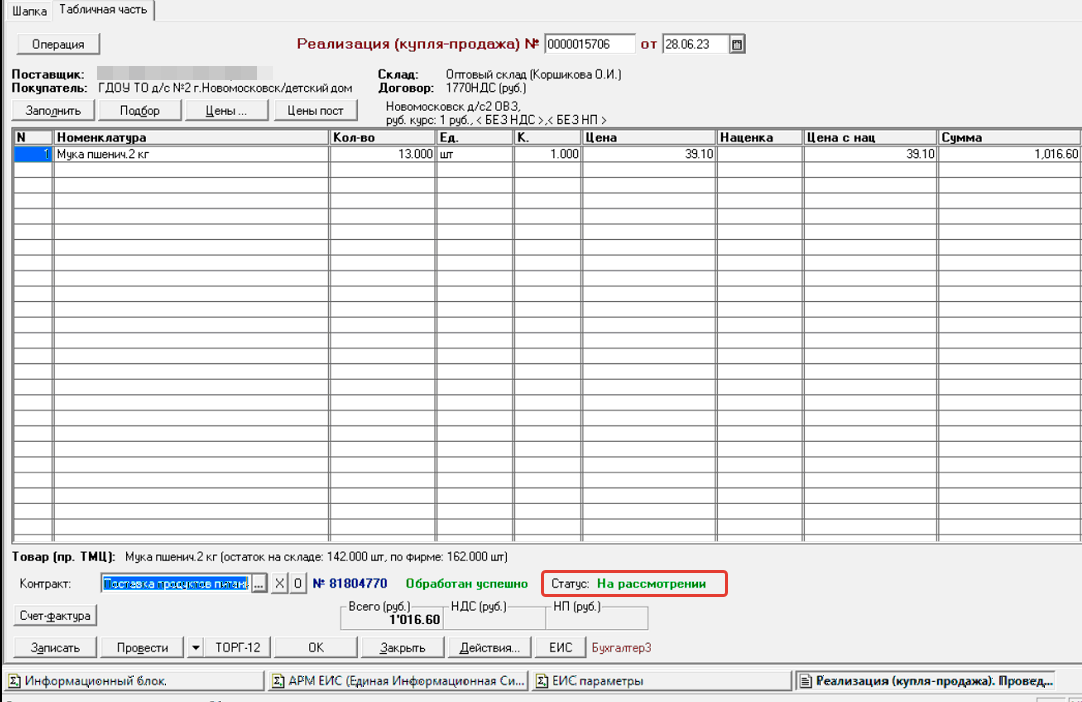Screen dimensions: 1082x702
Task: Select quantity cell 13.000
Action: click(382, 154)
